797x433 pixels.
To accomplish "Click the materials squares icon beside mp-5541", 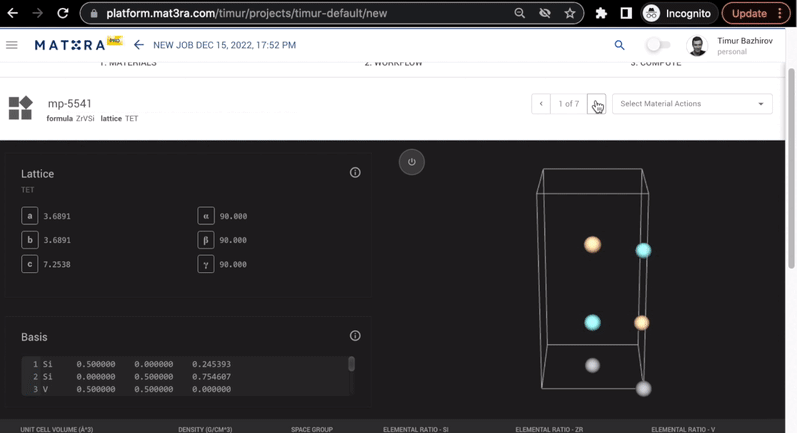I will [x=21, y=108].
